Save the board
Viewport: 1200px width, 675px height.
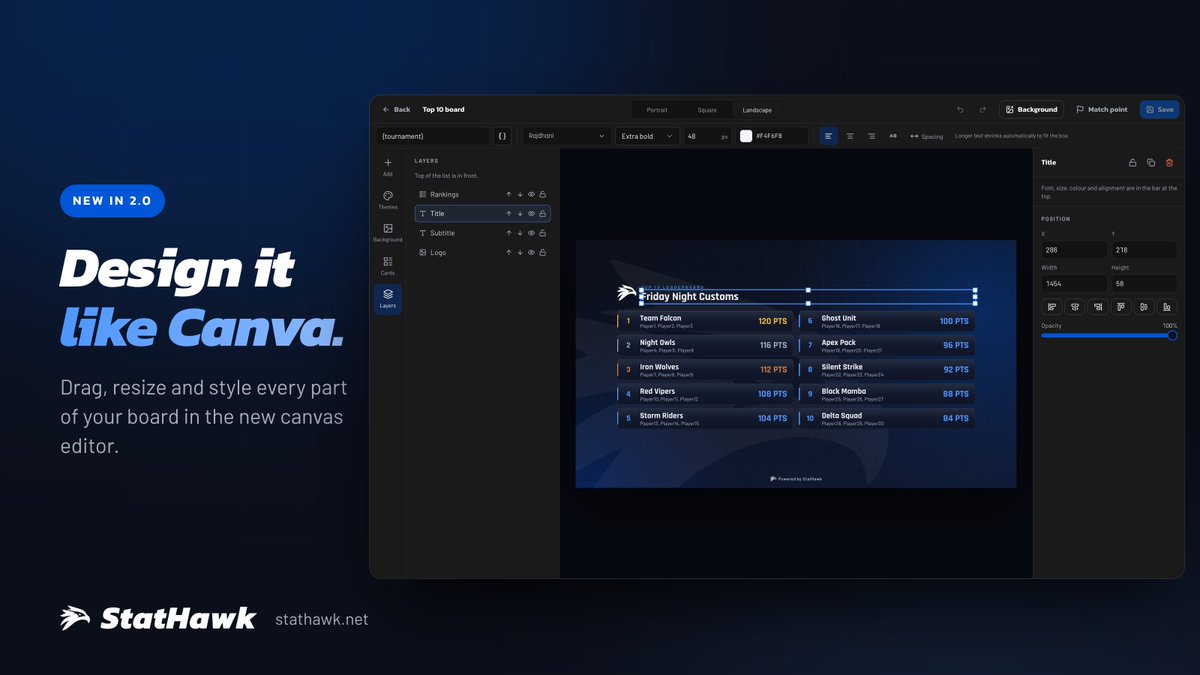(1160, 110)
